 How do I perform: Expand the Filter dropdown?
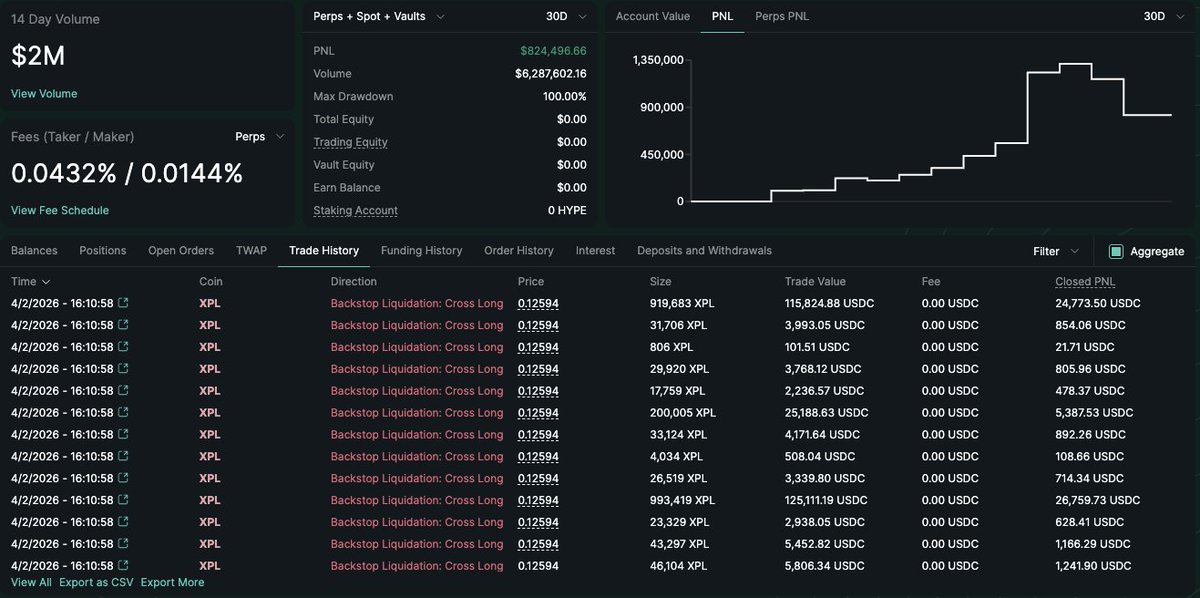click(x=1056, y=251)
